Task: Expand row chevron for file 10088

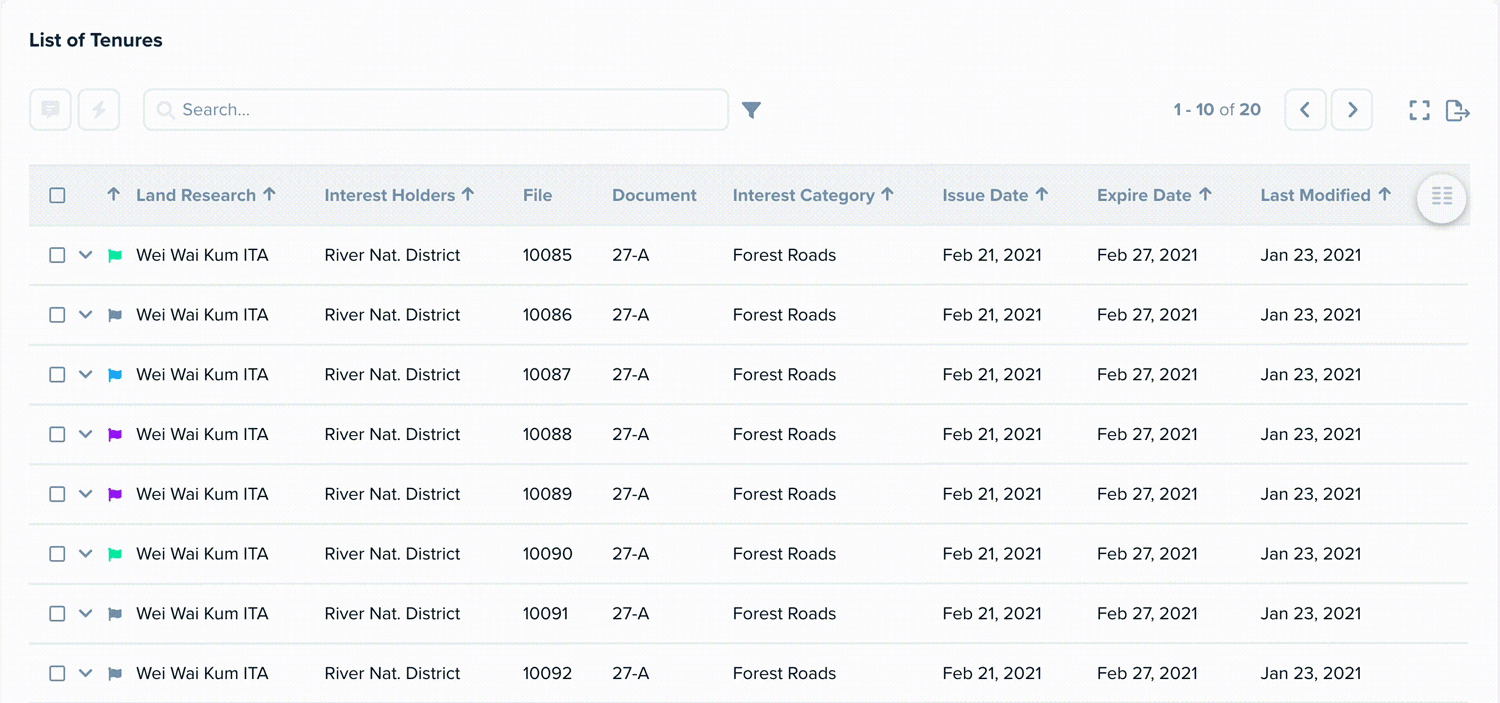Action: click(x=86, y=435)
